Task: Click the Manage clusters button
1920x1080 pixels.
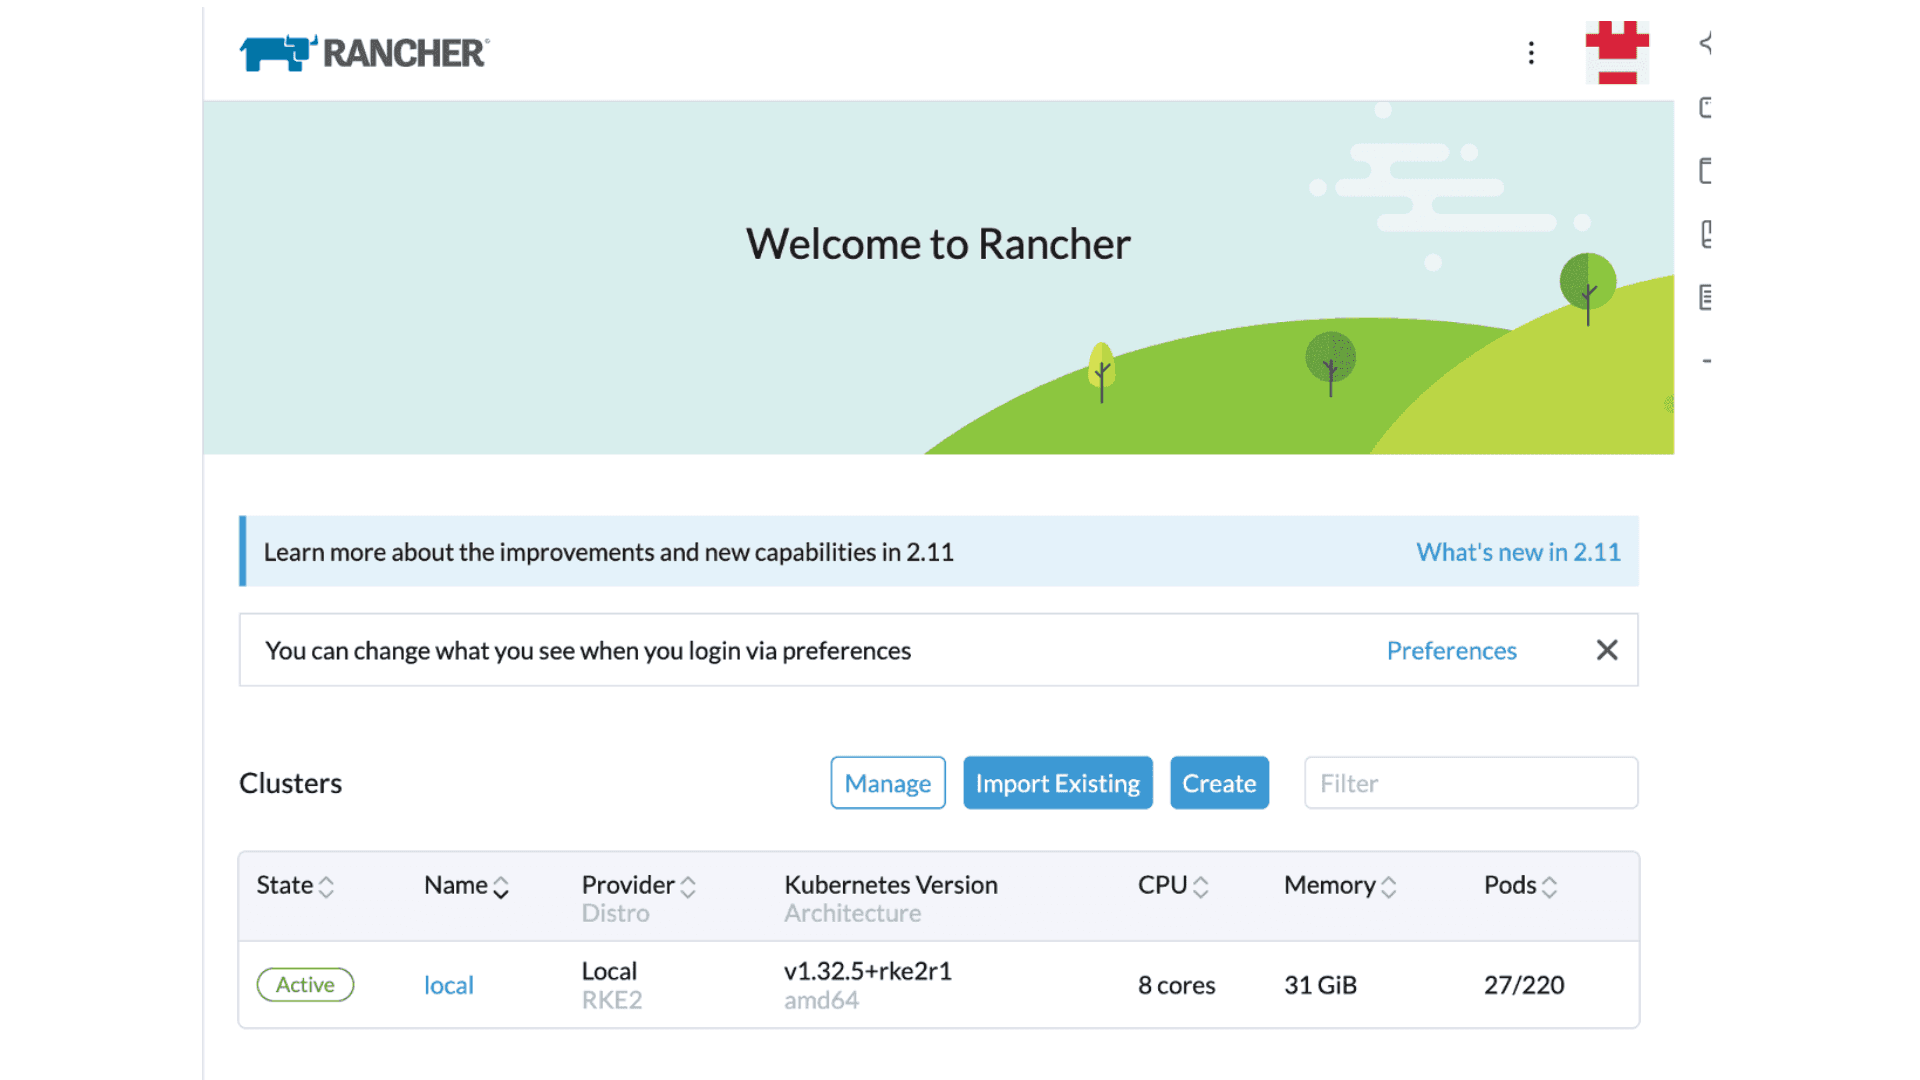Action: pos(888,783)
